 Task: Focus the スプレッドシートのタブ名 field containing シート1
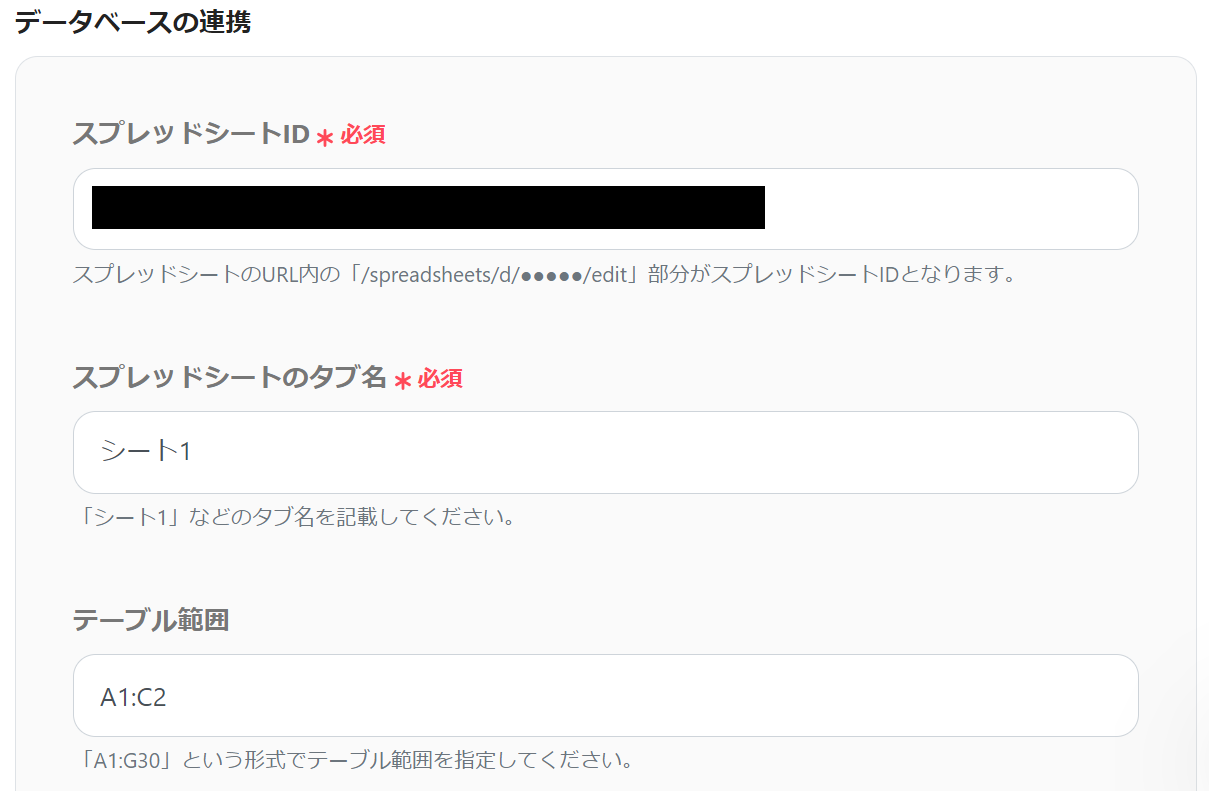point(605,452)
